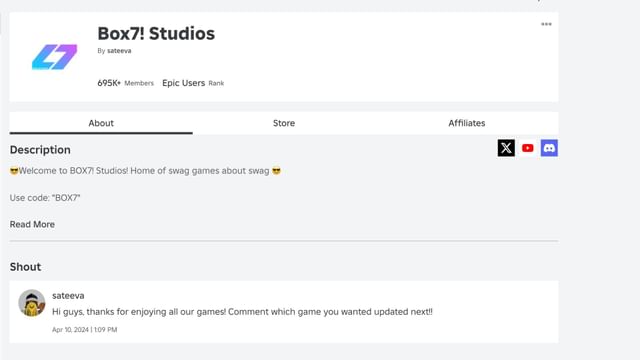Viewport: 640px width, 360px height.
Task: Open the three-dots group options menu
Action: 546,24
